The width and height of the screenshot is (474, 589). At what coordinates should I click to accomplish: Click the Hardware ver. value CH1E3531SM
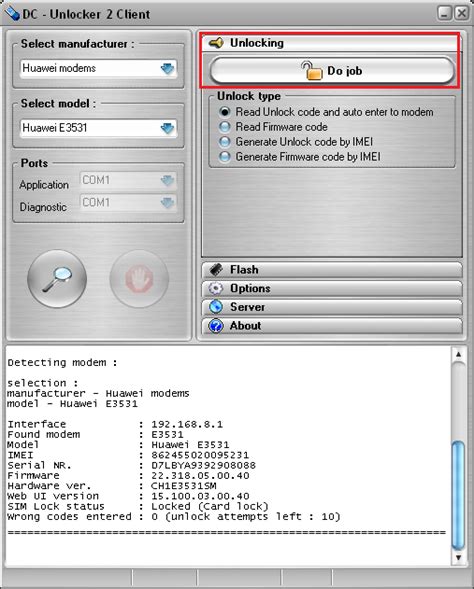(x=184, y=486)
